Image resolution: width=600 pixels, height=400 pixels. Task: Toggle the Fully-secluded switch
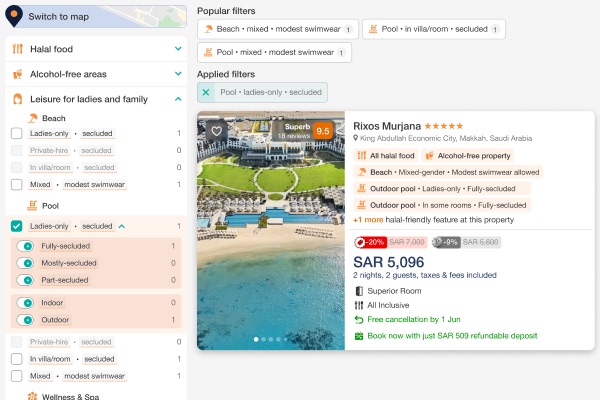coord(25,246)
